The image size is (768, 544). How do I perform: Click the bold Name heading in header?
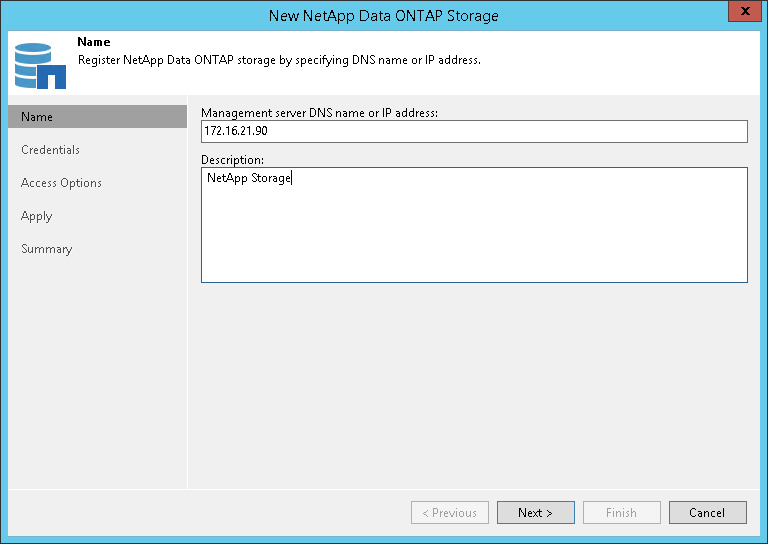93,43
